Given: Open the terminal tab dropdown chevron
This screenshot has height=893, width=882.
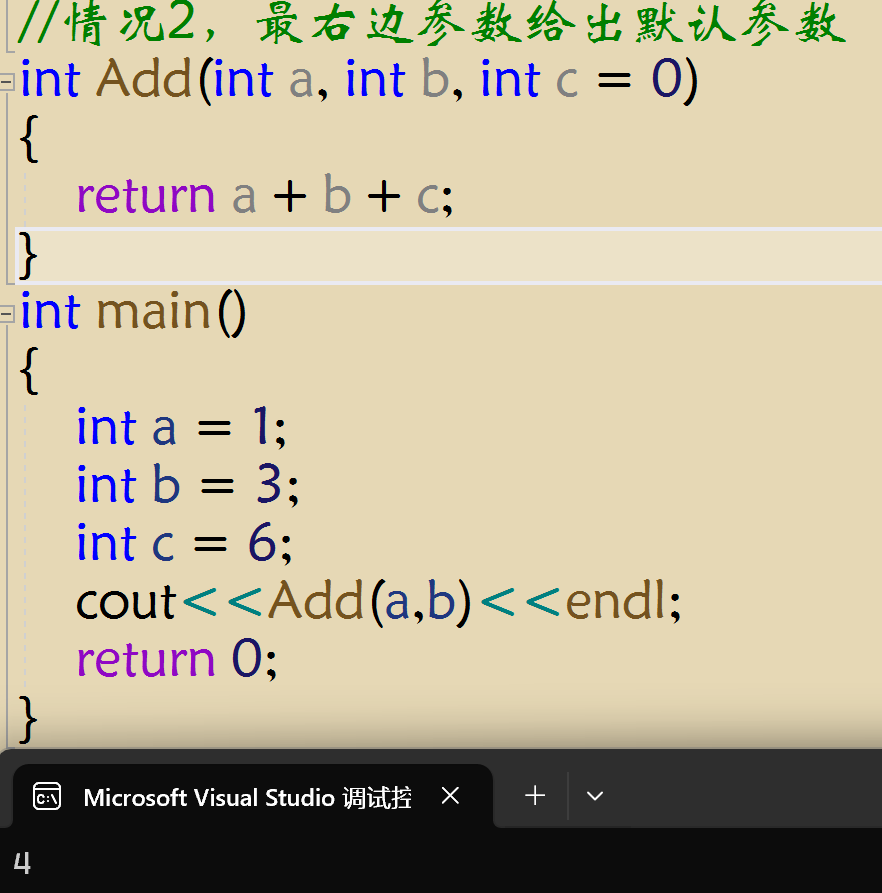Looking at the screenshot, I should pyautogui.click(x=595, y=795).
